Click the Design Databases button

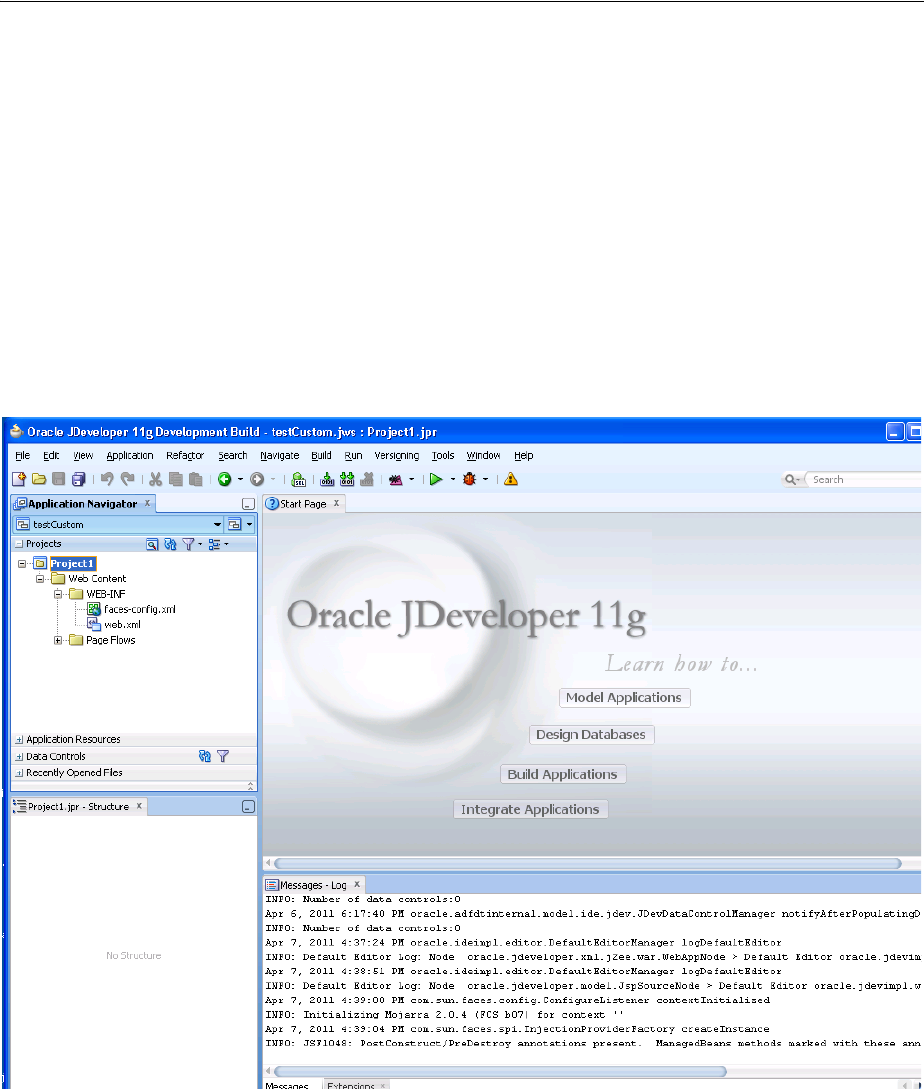point(591,735)
